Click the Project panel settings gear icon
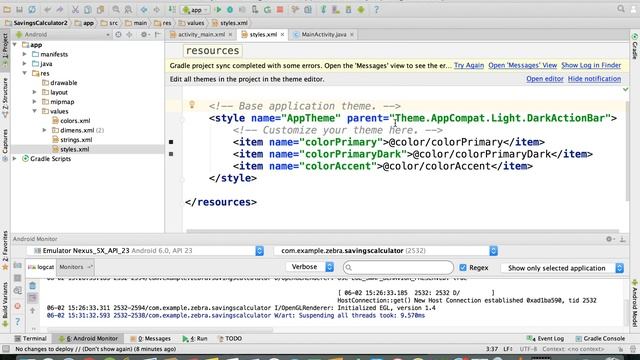 [x=144, y=35]
